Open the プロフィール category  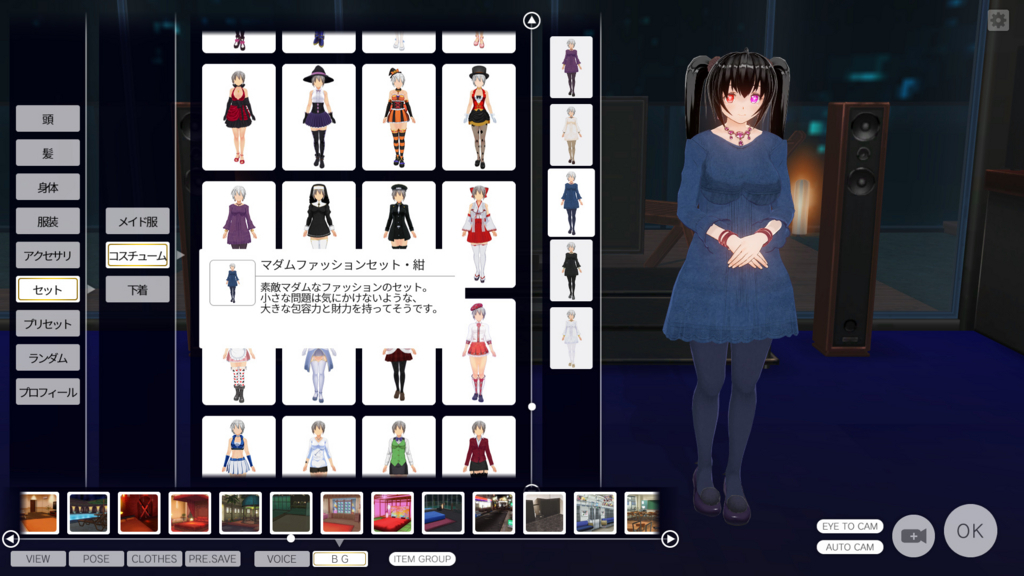tap(48, 392)
